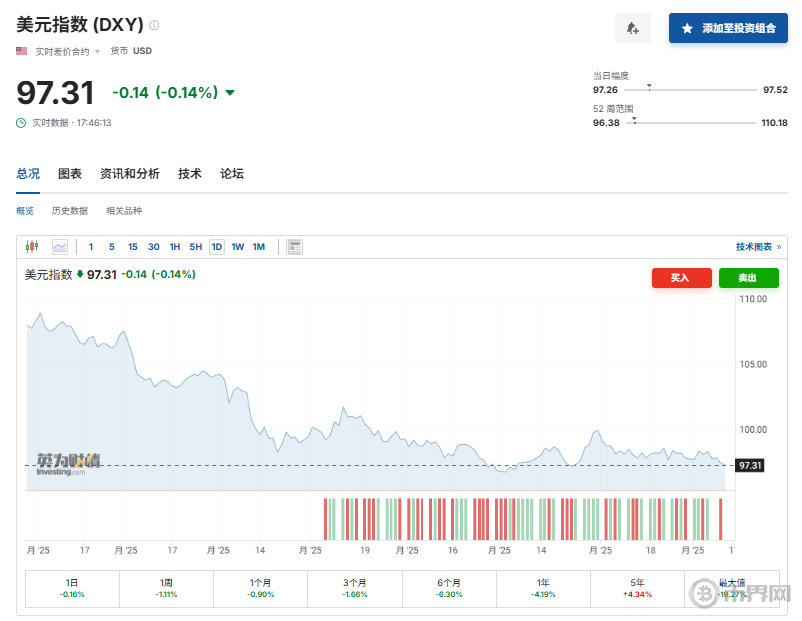Click 添加至投资组合 button
Image resolution: width=802 pixels, height=621 pixels.
tap(728, 28)
